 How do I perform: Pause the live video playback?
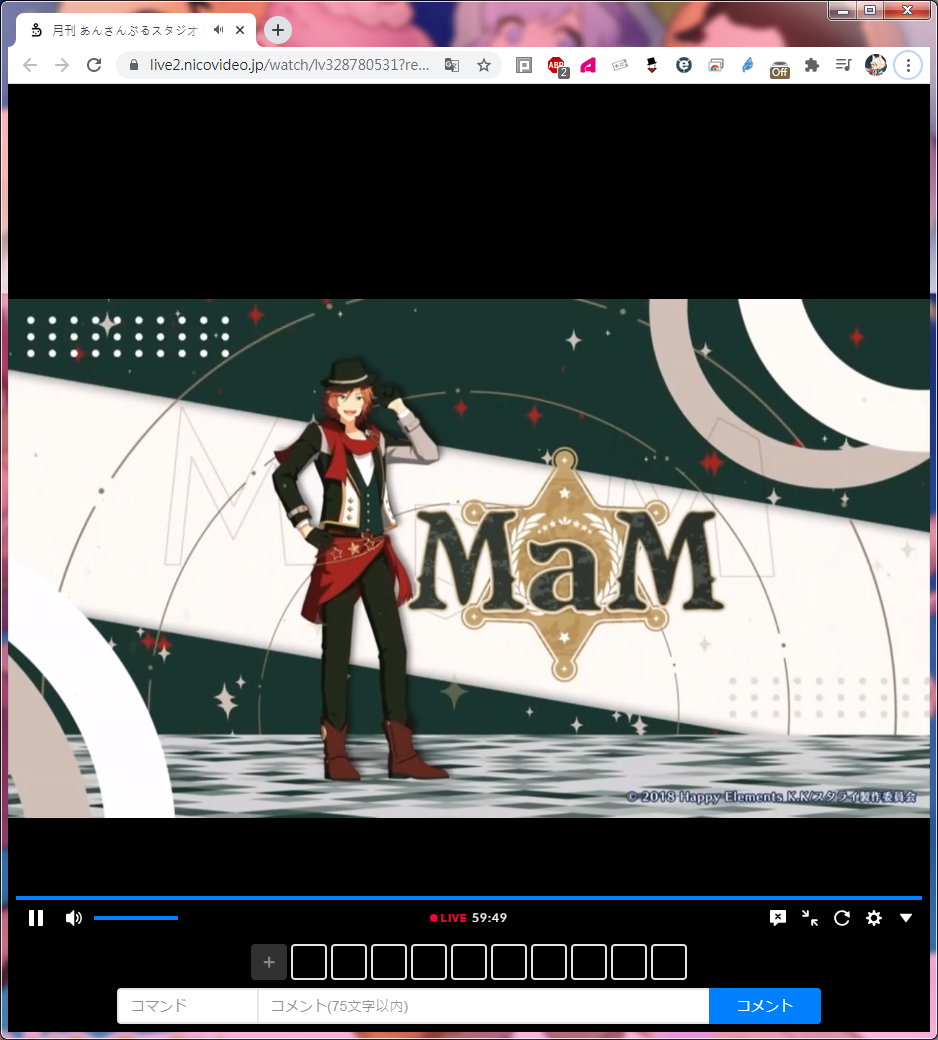click(36, 918)
